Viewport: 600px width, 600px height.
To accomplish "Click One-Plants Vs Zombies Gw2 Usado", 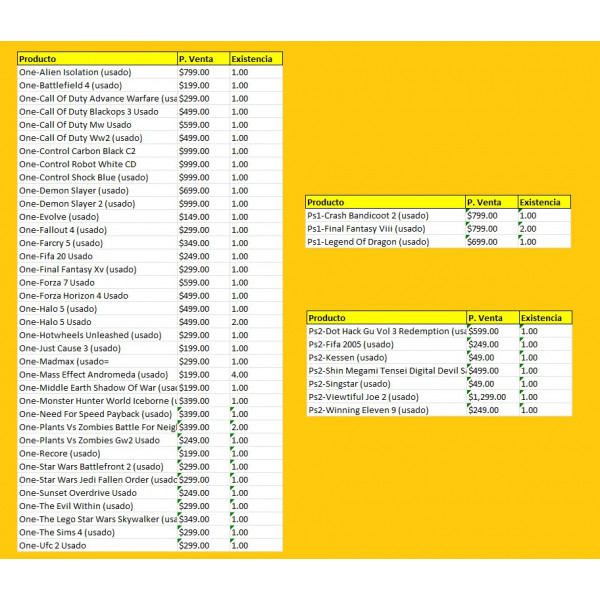I will [97, 440].
